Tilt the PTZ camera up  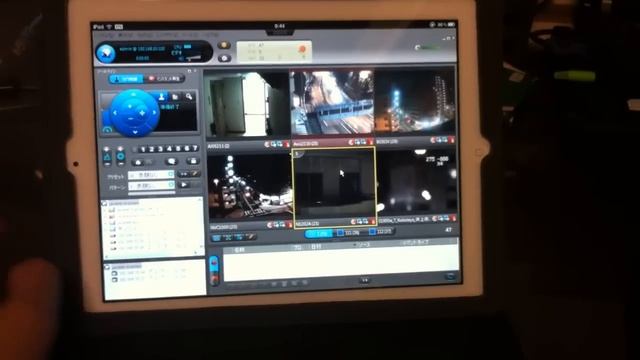click(133, 95)
